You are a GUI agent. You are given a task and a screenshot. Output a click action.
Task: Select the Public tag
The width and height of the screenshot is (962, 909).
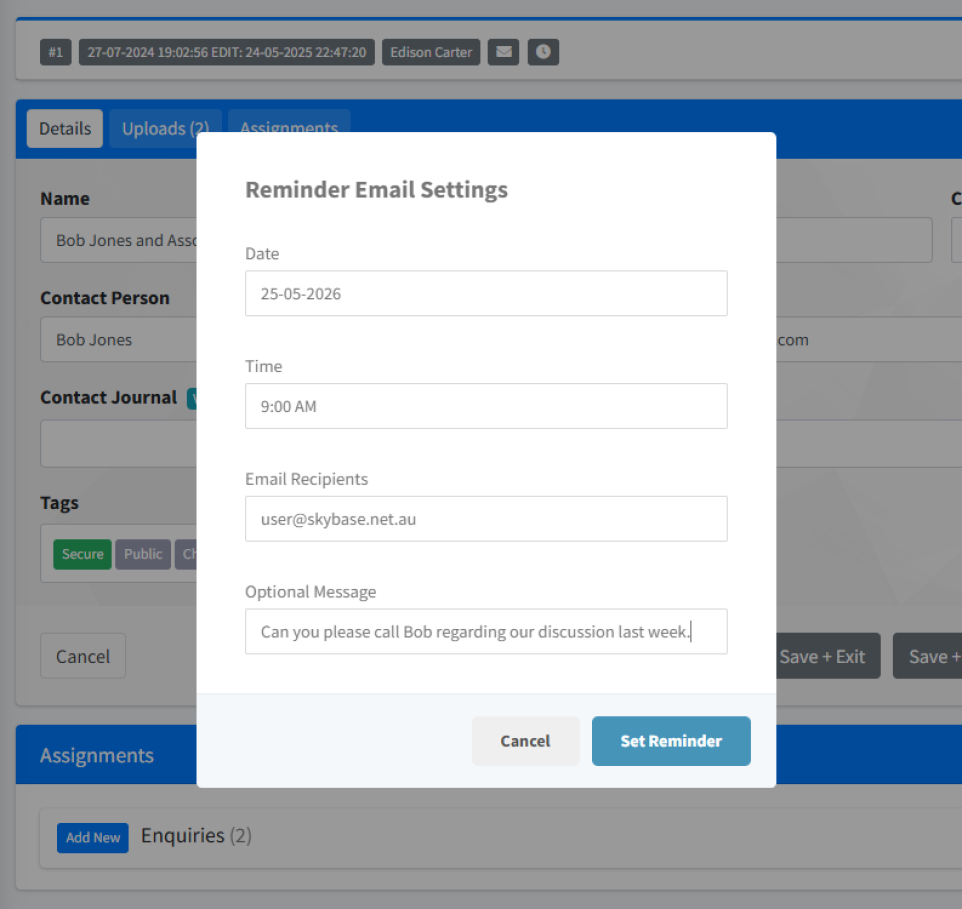point(143,554)
